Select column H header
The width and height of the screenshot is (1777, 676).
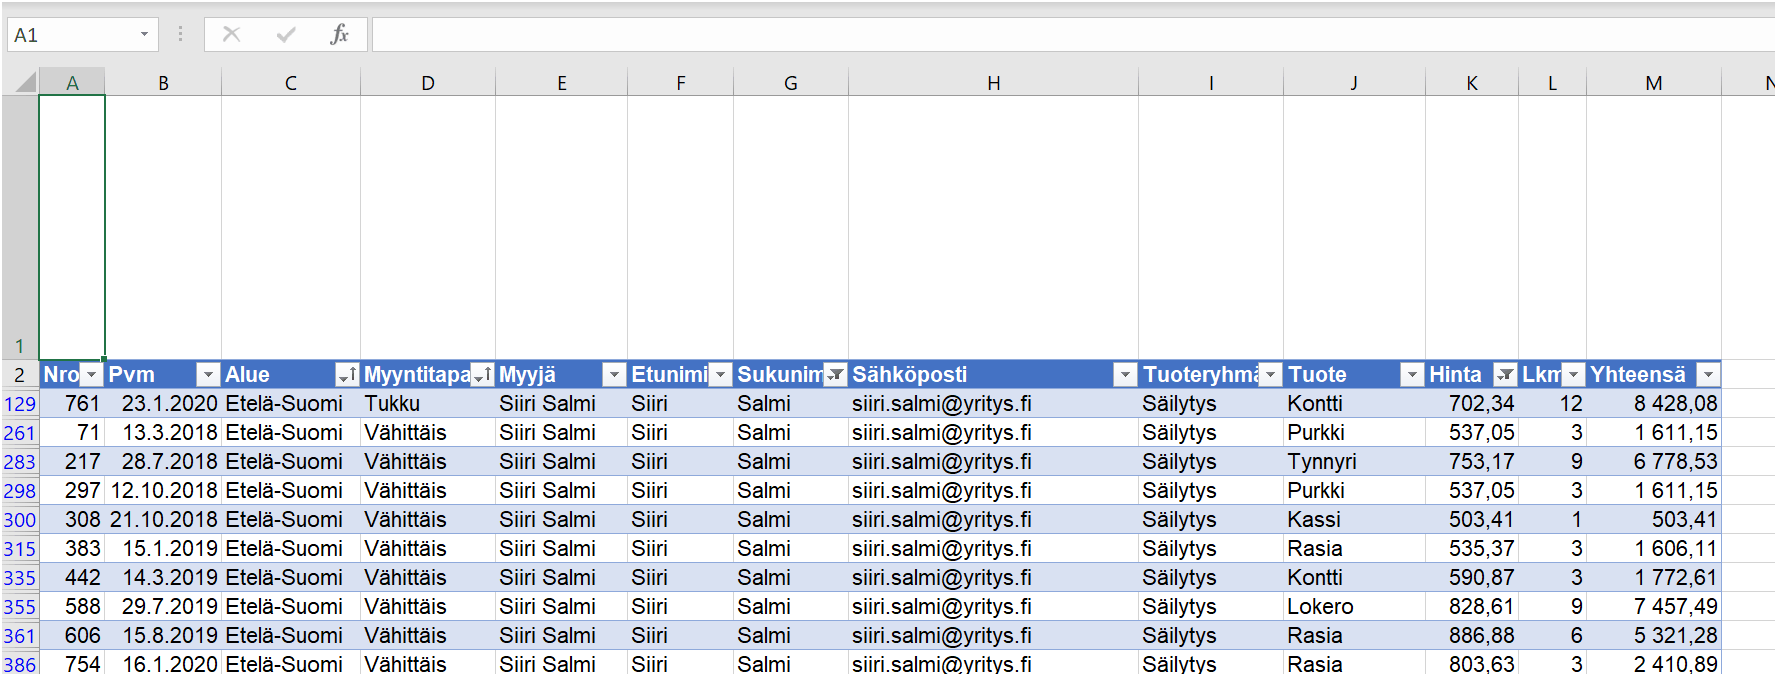tap(993, 83)
